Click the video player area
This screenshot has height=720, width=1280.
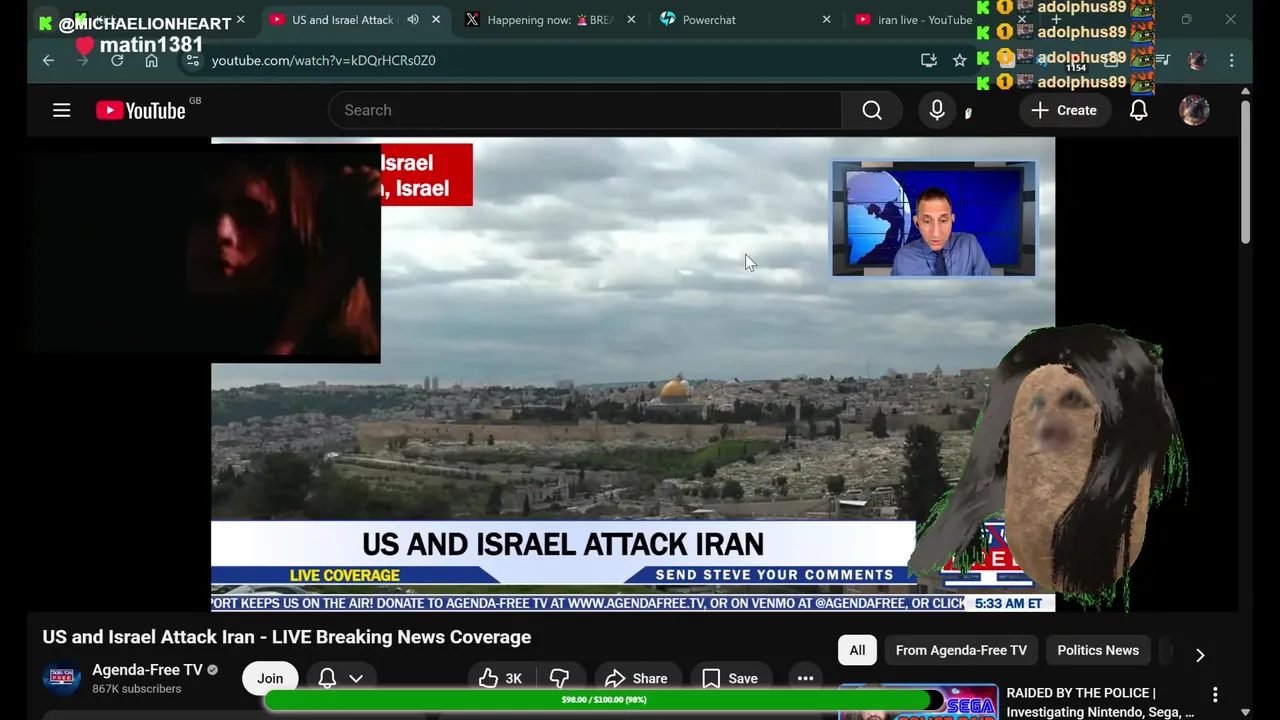[x=633, y=374]
